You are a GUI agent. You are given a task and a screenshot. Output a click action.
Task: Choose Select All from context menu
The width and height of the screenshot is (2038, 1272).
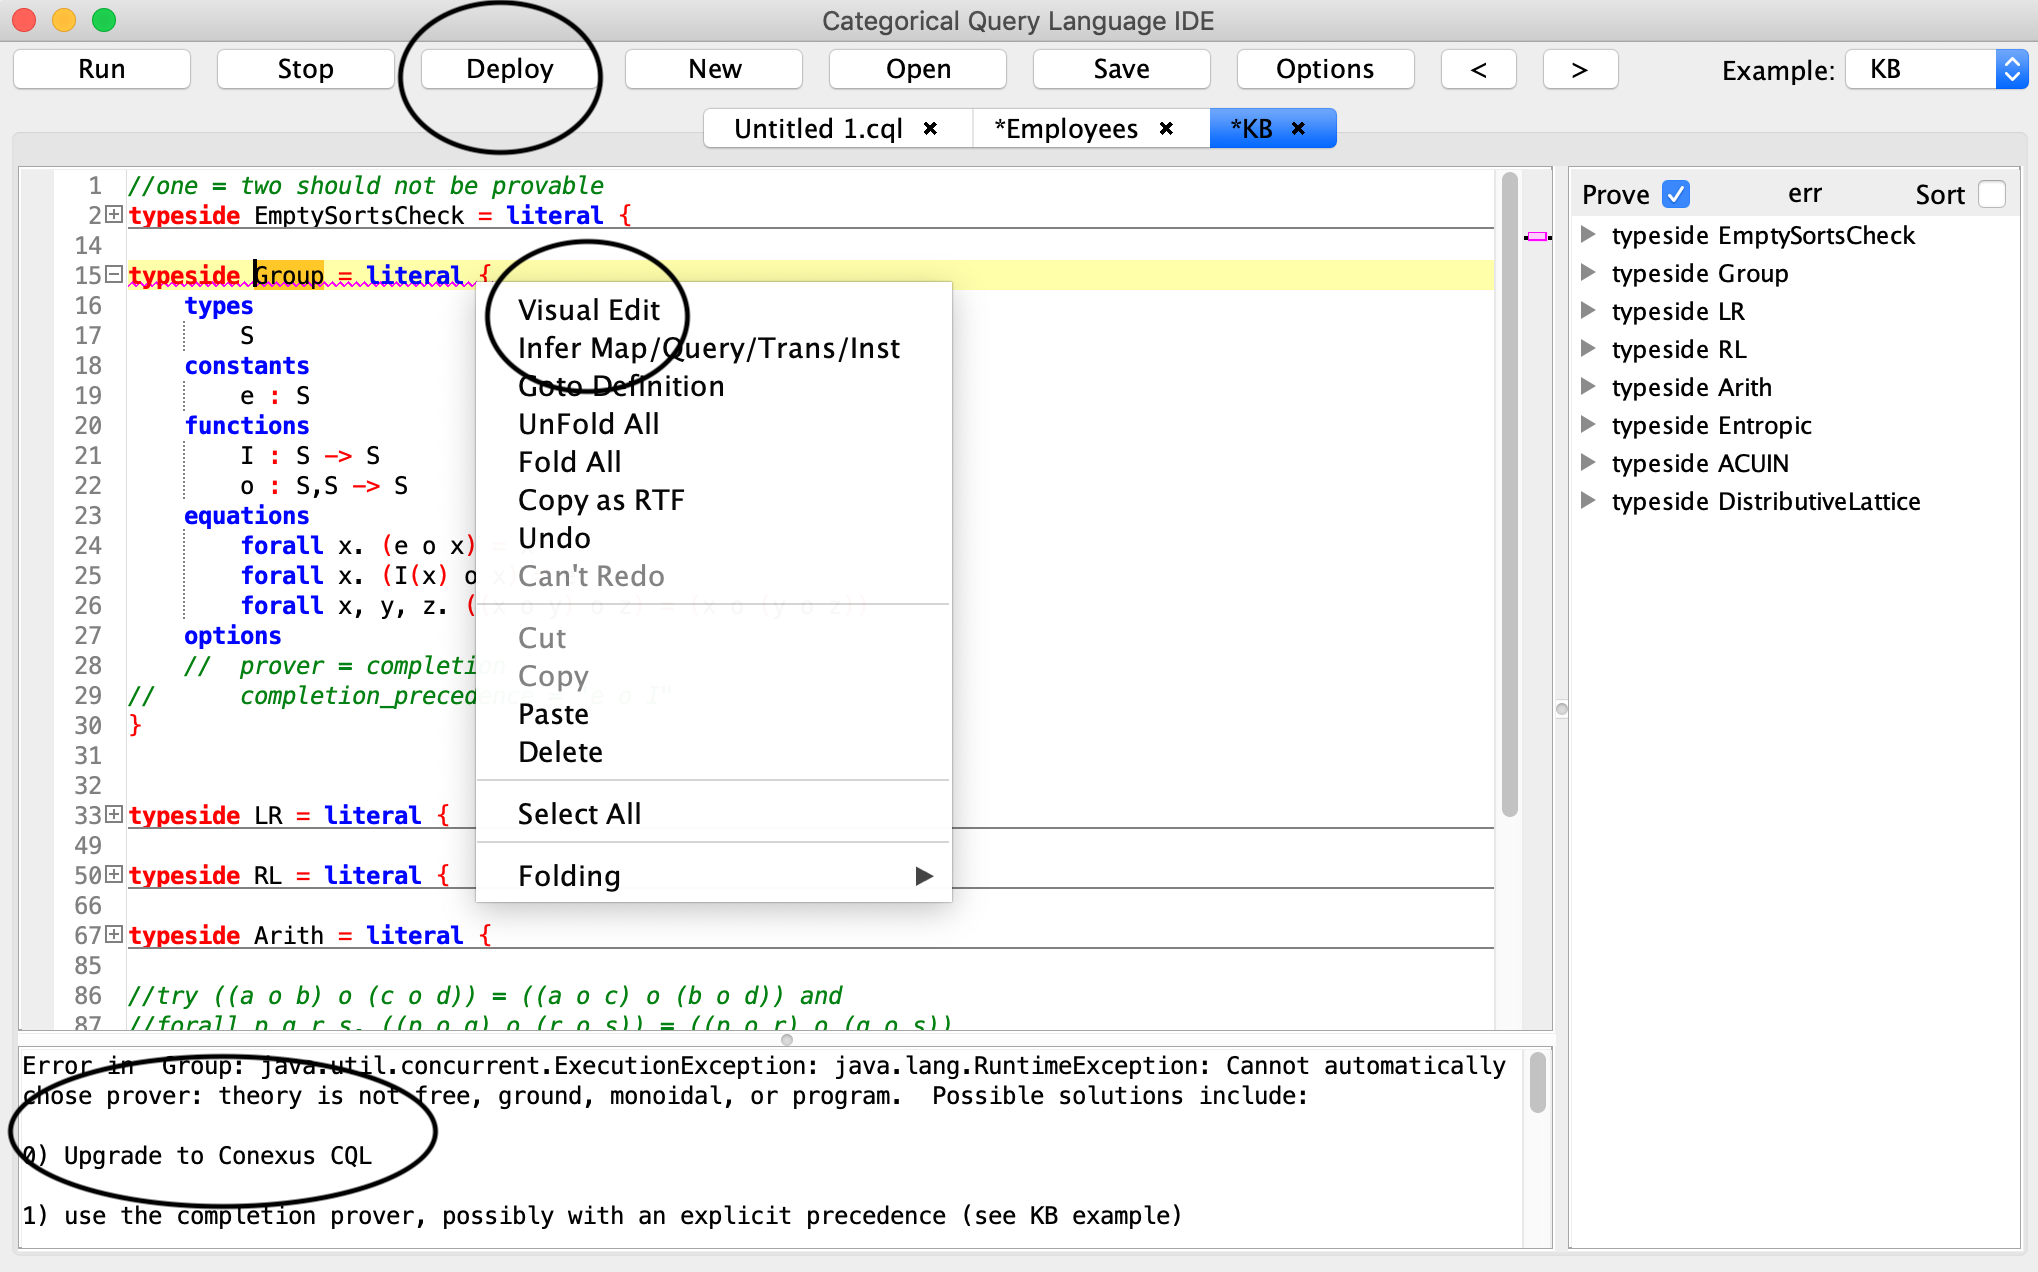point(714,814)
